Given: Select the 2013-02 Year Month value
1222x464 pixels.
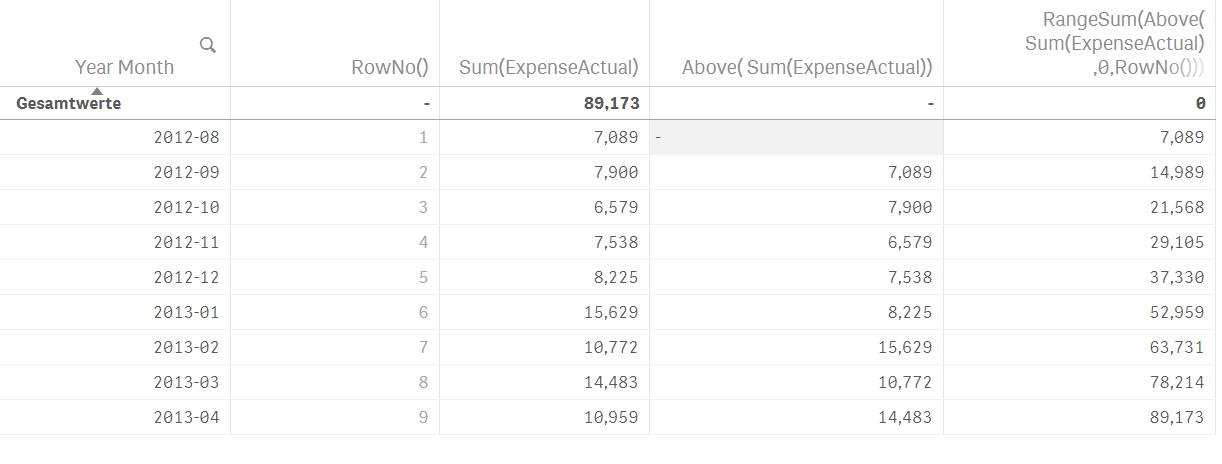Looking at the screenshot, I should [186, 347].
